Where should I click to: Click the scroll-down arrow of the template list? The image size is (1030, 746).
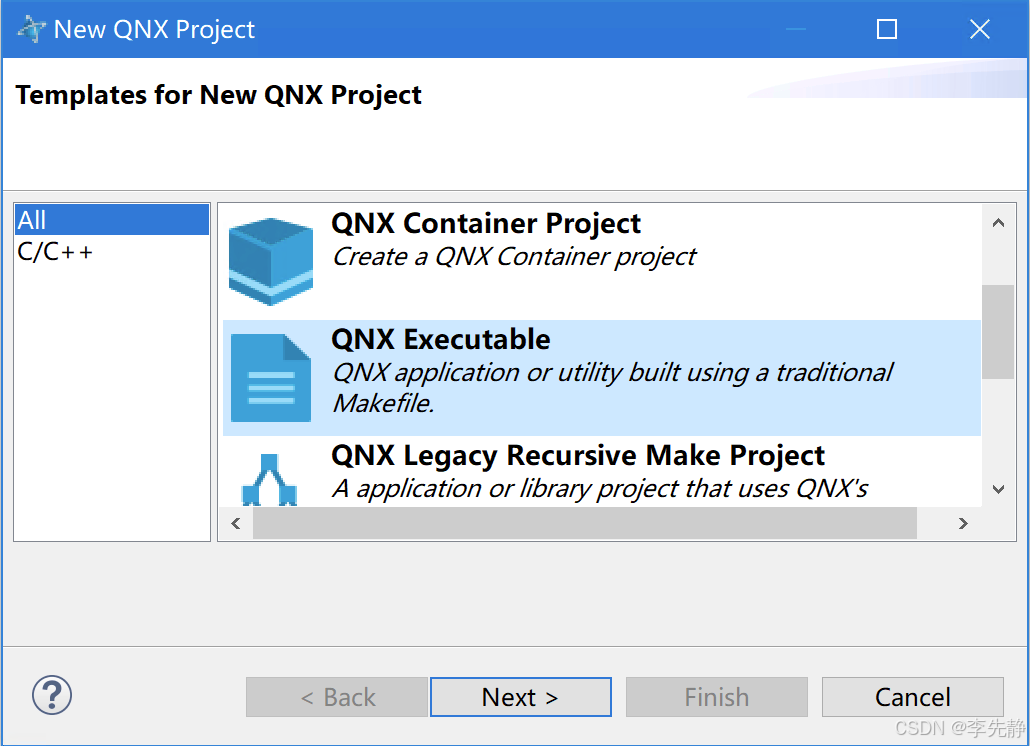click(998, 489)
